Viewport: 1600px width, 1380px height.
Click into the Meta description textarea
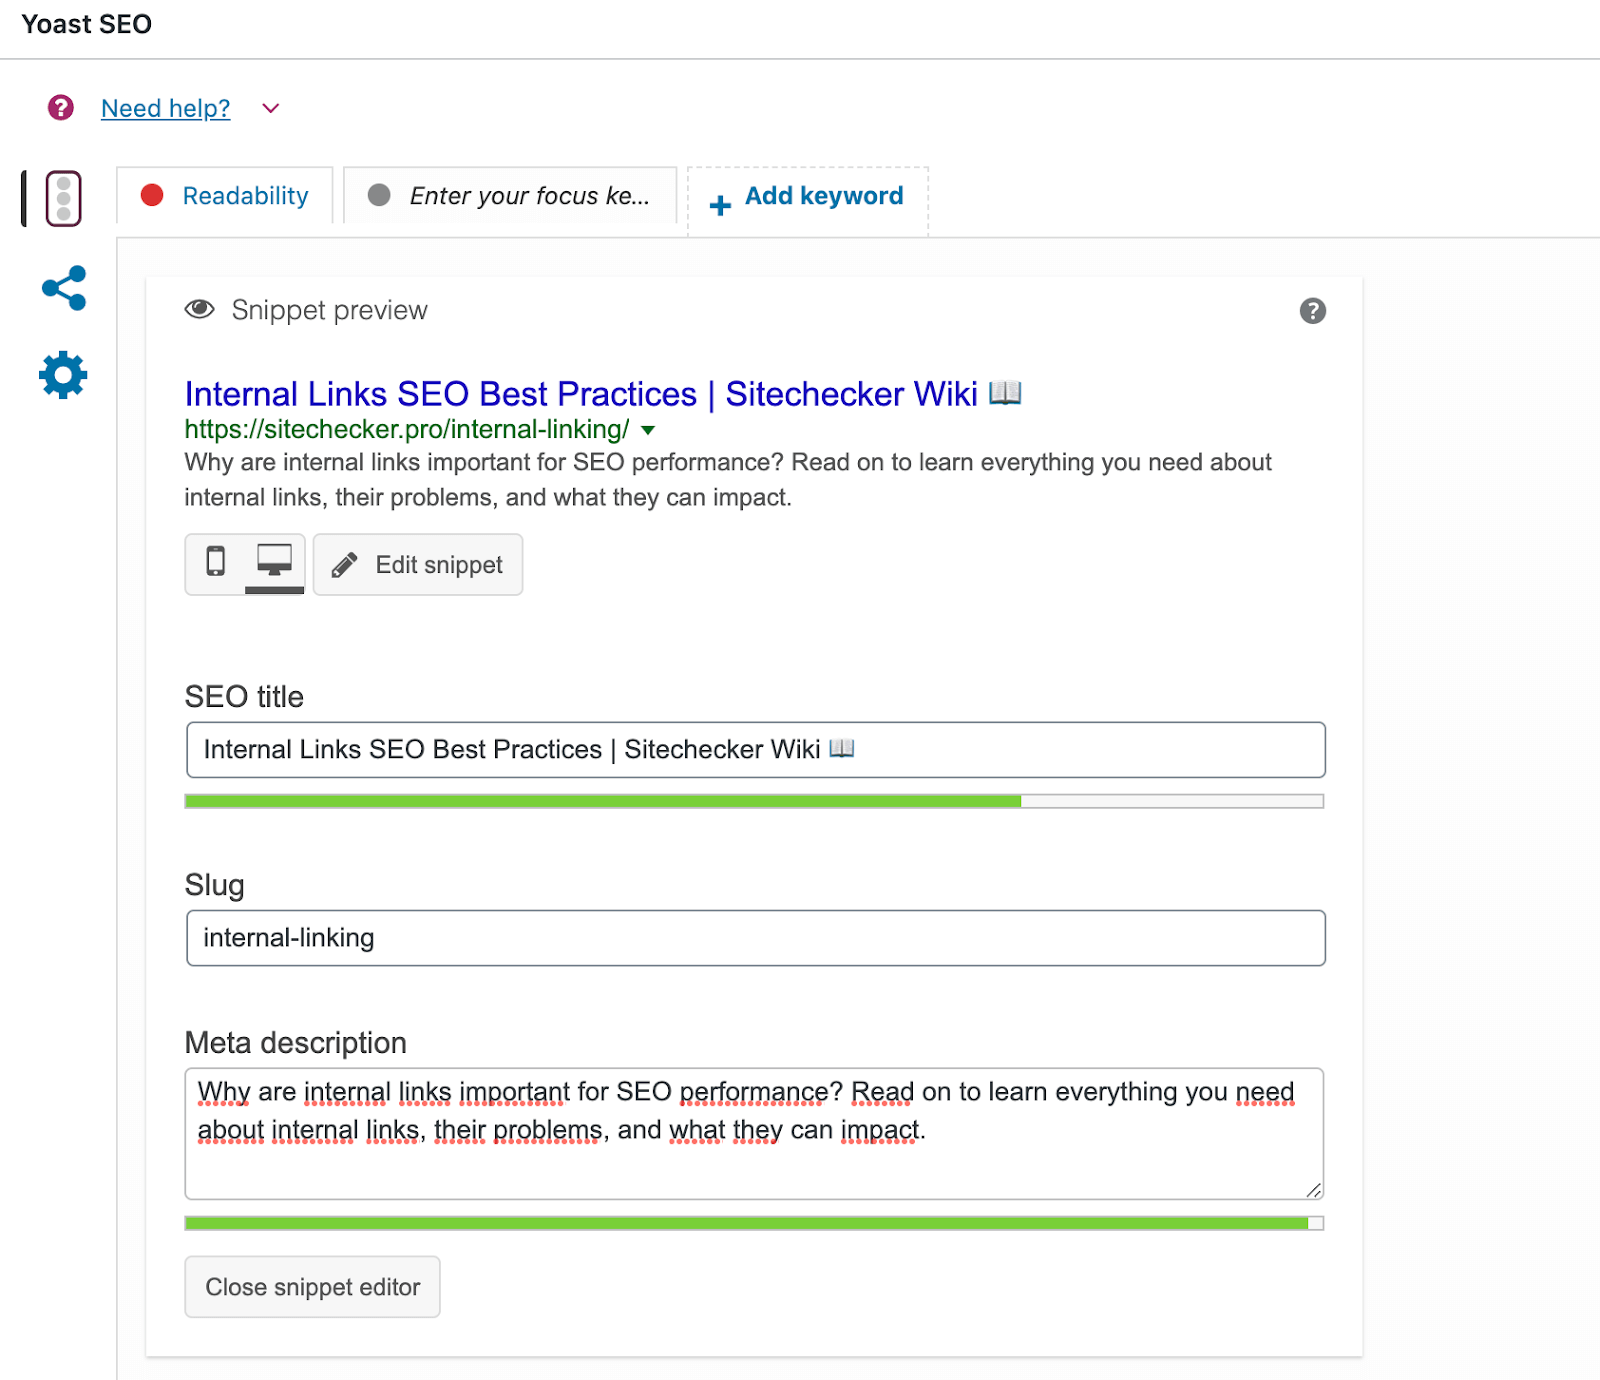coord(755,1134)
